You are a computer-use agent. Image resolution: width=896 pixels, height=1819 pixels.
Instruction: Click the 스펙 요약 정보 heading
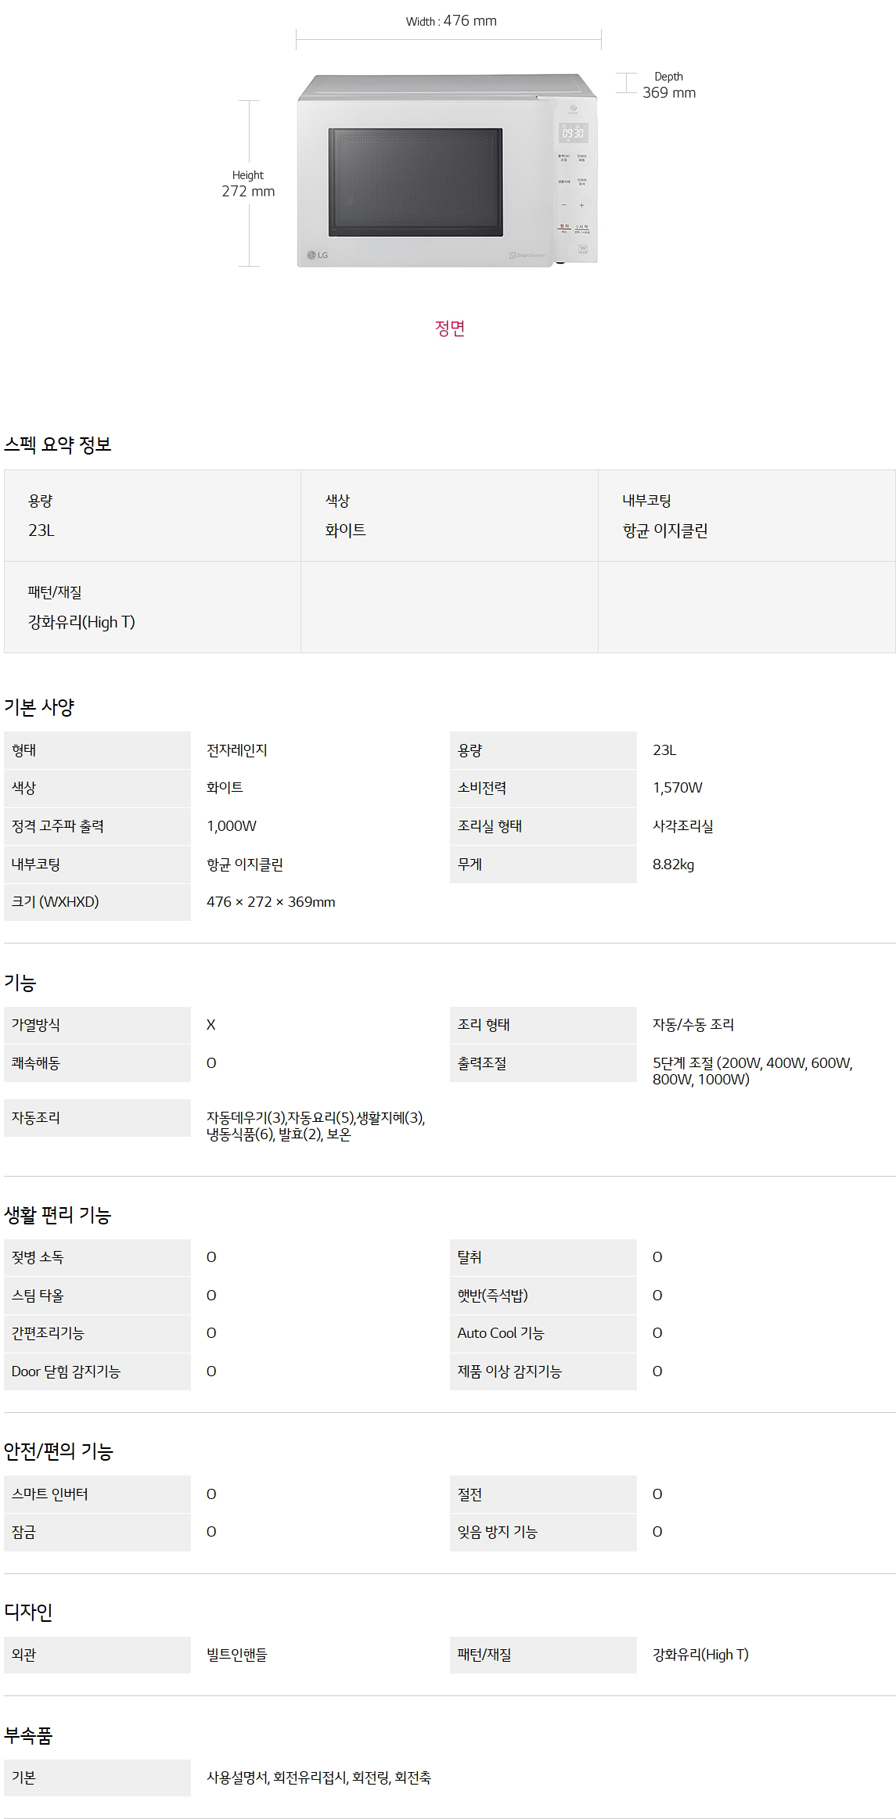coord(58,445)
